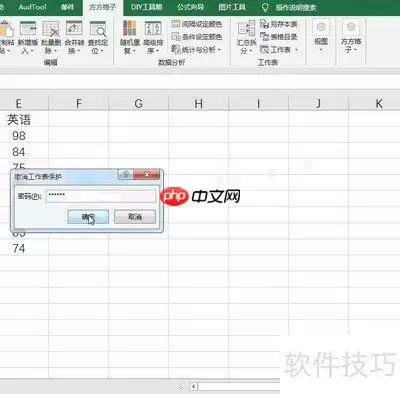Click 条件设定颜色 conditional color tool
The height and width of the screenshot is (394, 400).
[196, 37]
